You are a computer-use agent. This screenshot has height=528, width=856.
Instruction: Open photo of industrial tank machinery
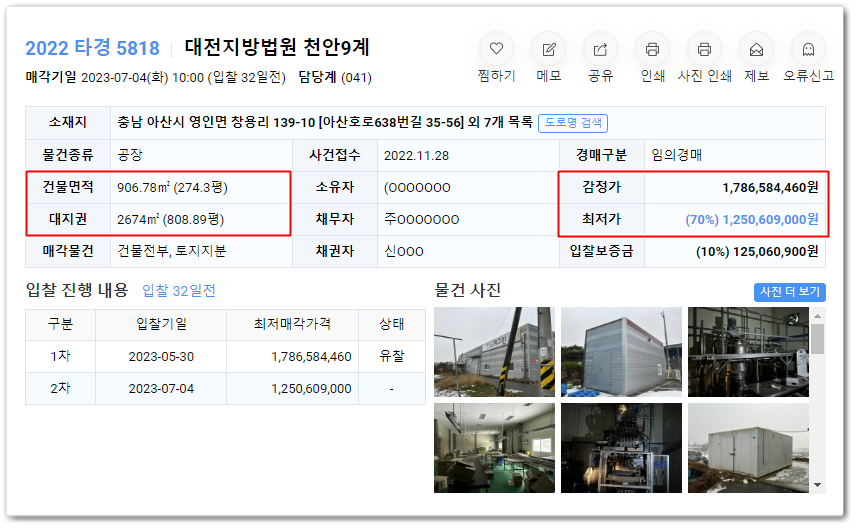pos(748,352)
